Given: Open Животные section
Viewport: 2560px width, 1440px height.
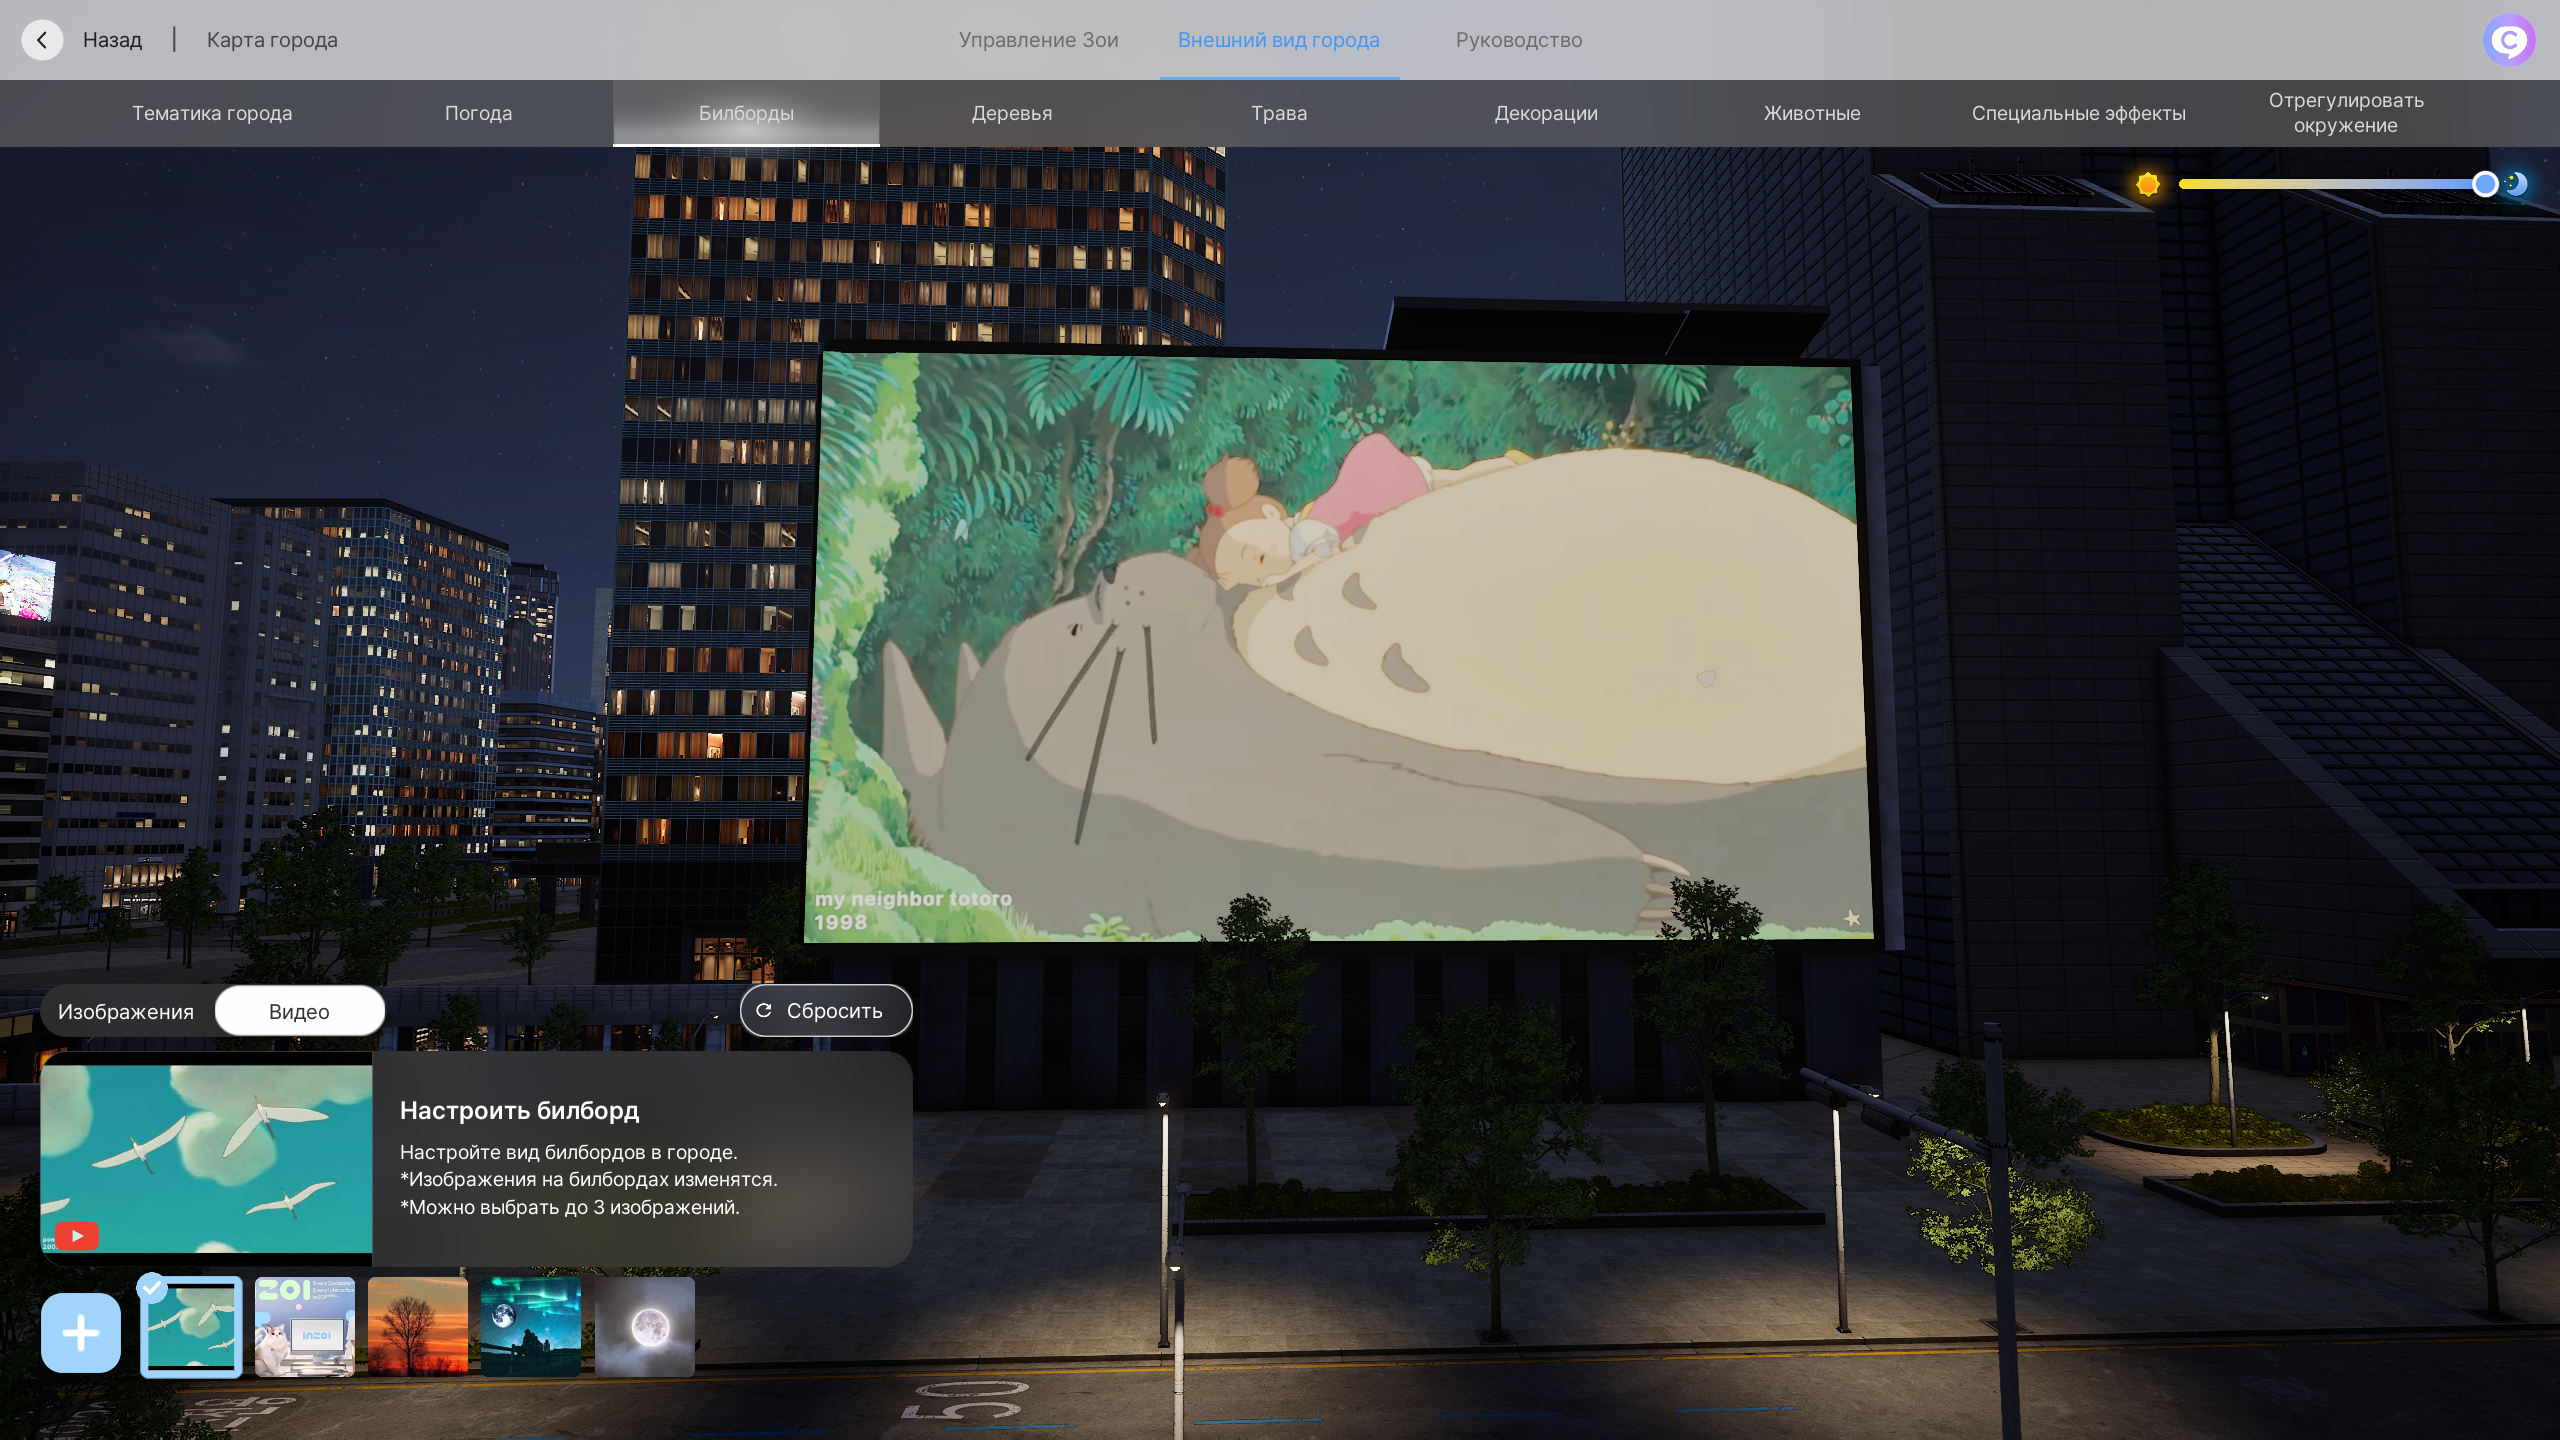Looking at the screenshot, I should [x=1812, y=113].
